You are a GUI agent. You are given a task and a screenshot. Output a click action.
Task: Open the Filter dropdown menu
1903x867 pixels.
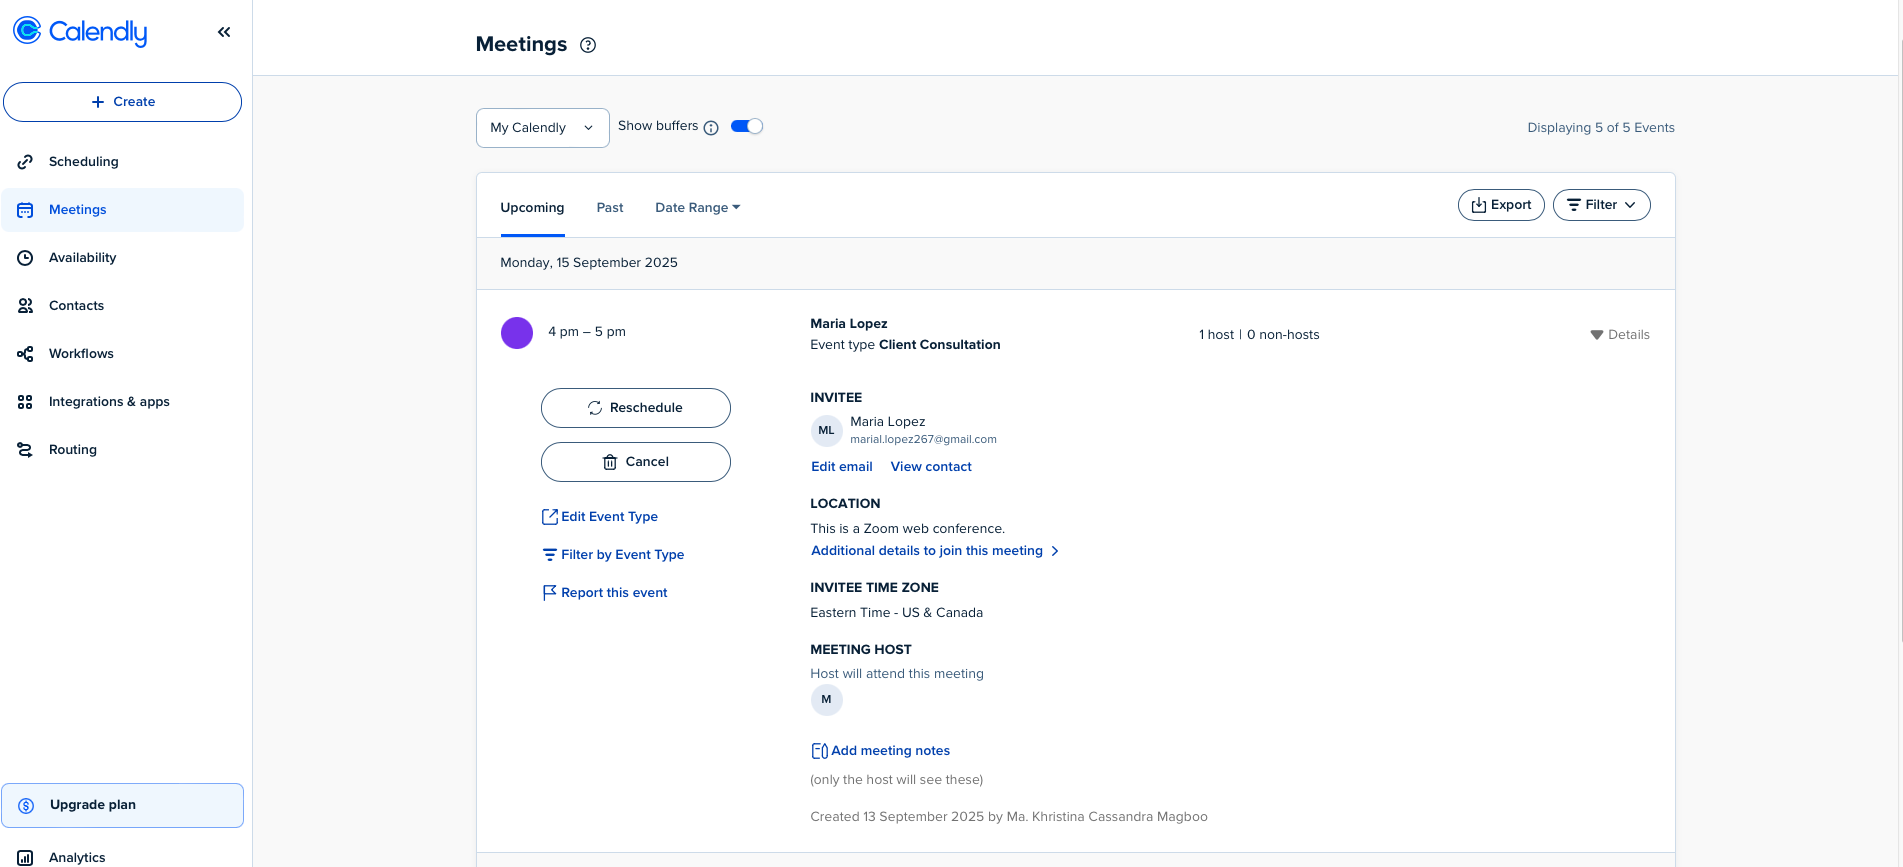[1601, 205]
